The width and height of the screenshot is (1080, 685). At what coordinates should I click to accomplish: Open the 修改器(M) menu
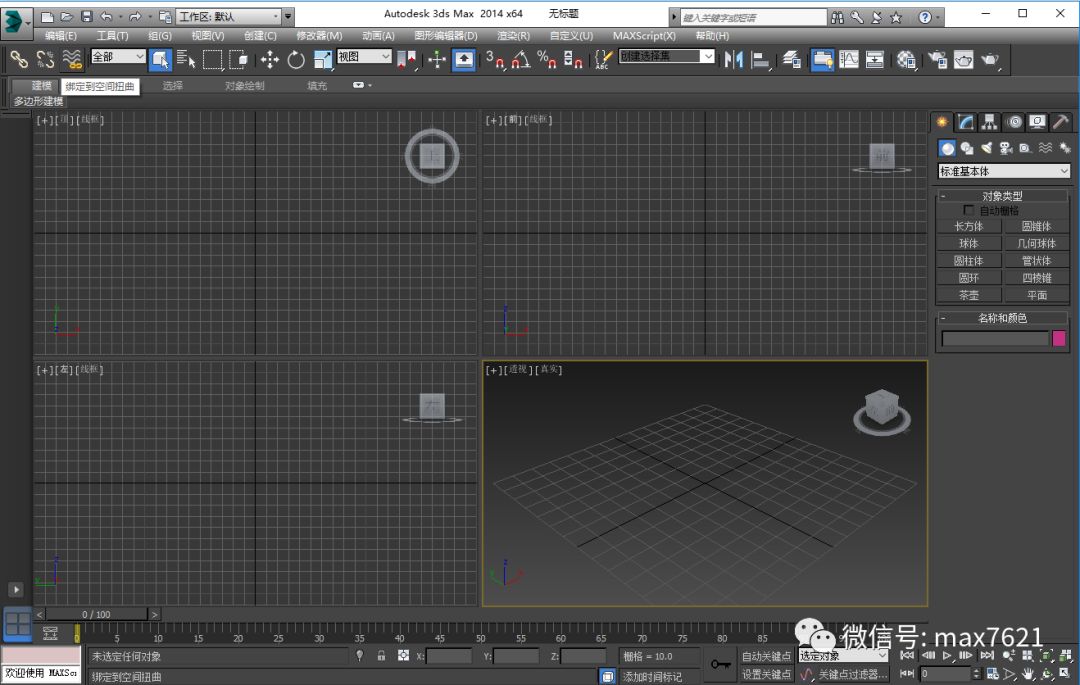[x=319, y=35]
